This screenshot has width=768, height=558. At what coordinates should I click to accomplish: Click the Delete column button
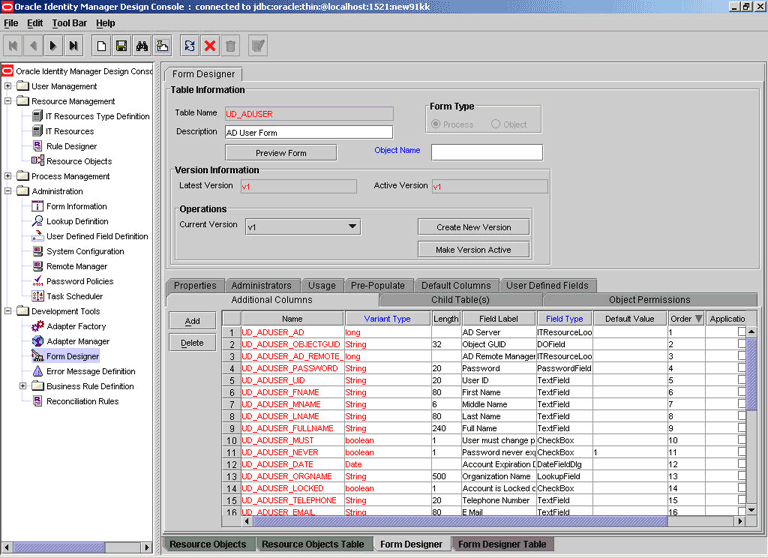point(192,343)
